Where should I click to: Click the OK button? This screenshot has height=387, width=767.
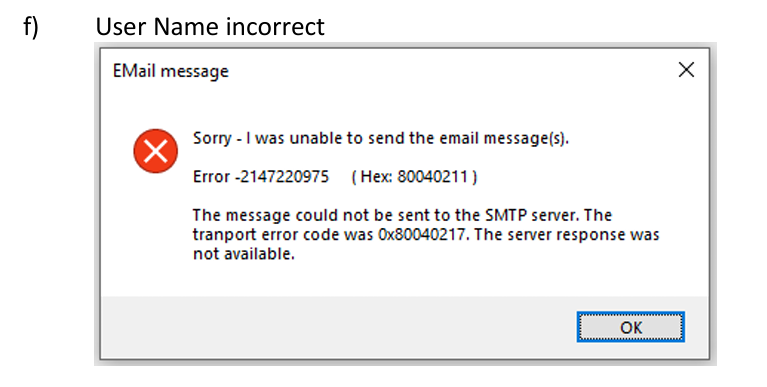[630, 327]
